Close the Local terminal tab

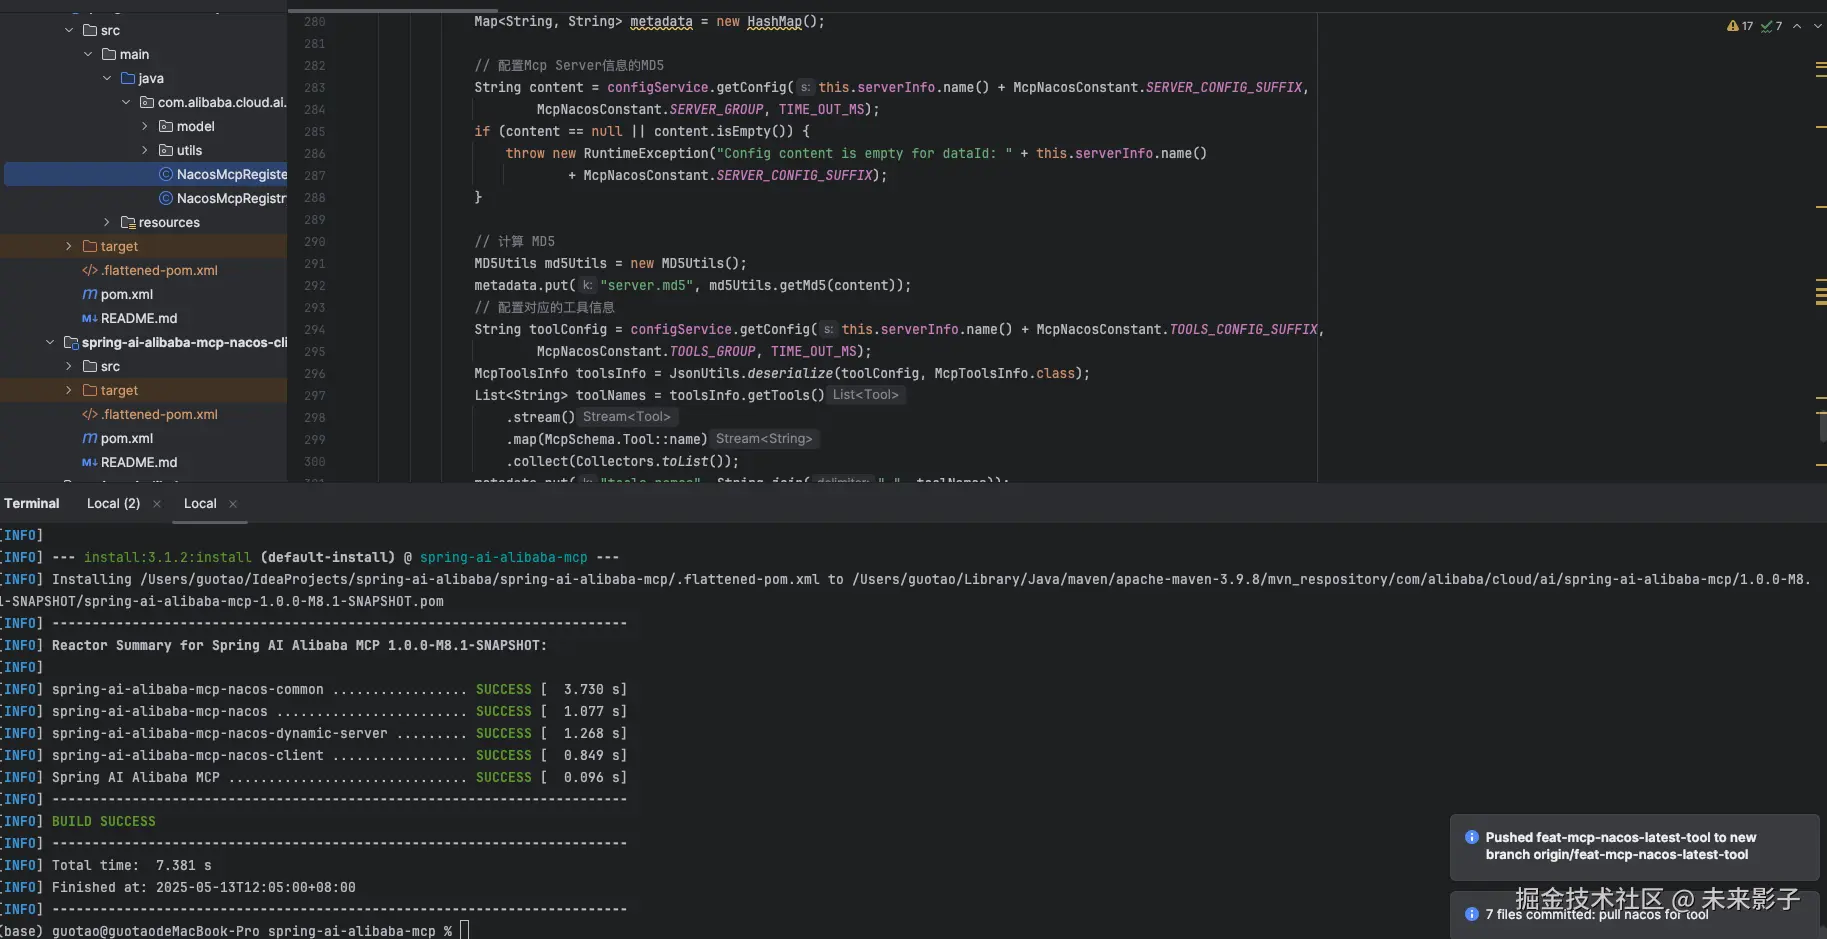coord(233,504)
